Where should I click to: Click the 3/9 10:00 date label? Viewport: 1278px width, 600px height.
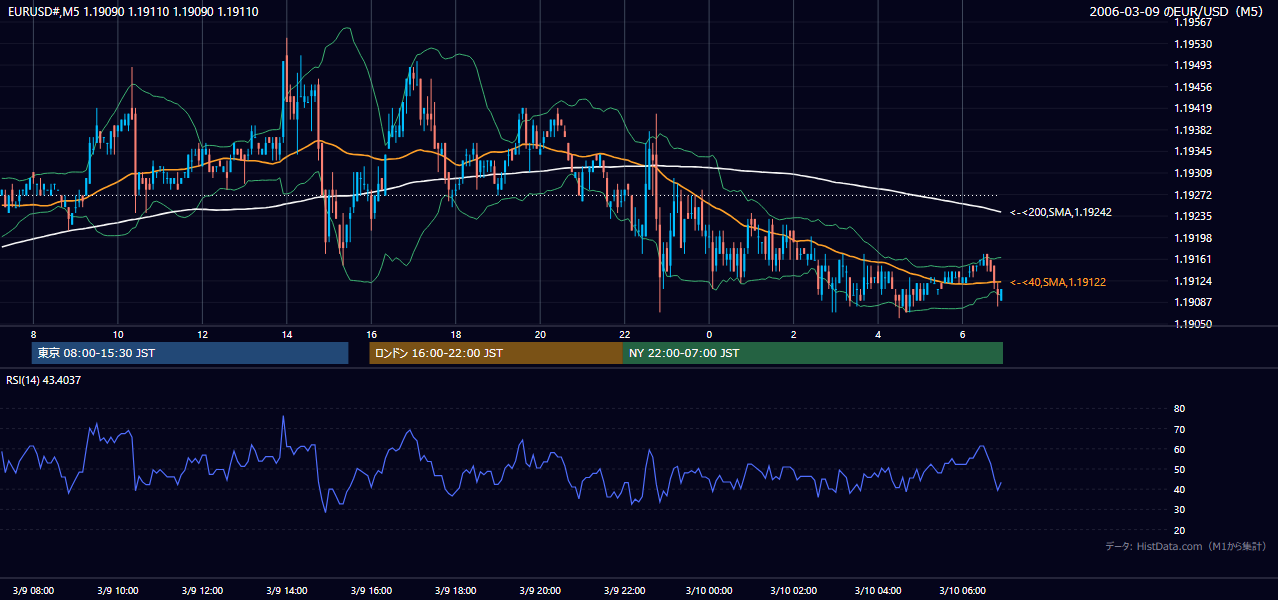[x=117, y=590]
